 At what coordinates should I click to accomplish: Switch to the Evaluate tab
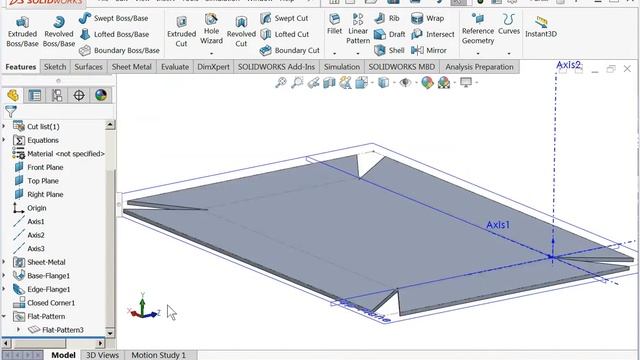(x=175, y=67)
